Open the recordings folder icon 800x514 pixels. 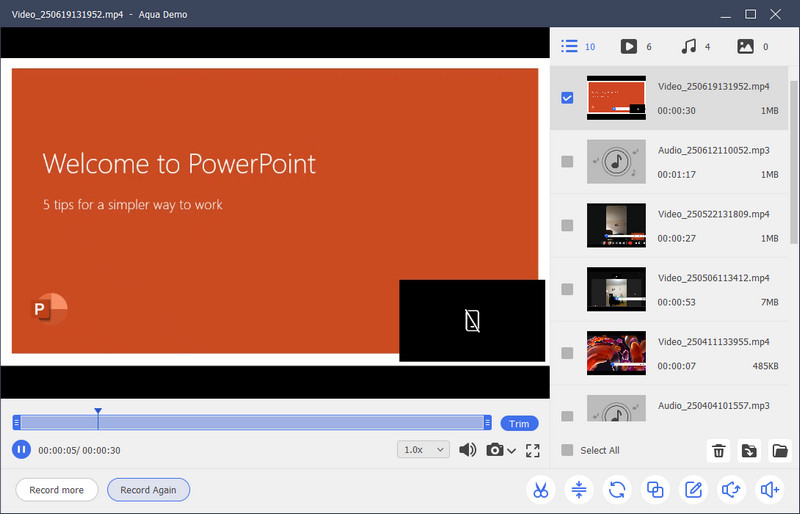[780, 451]
